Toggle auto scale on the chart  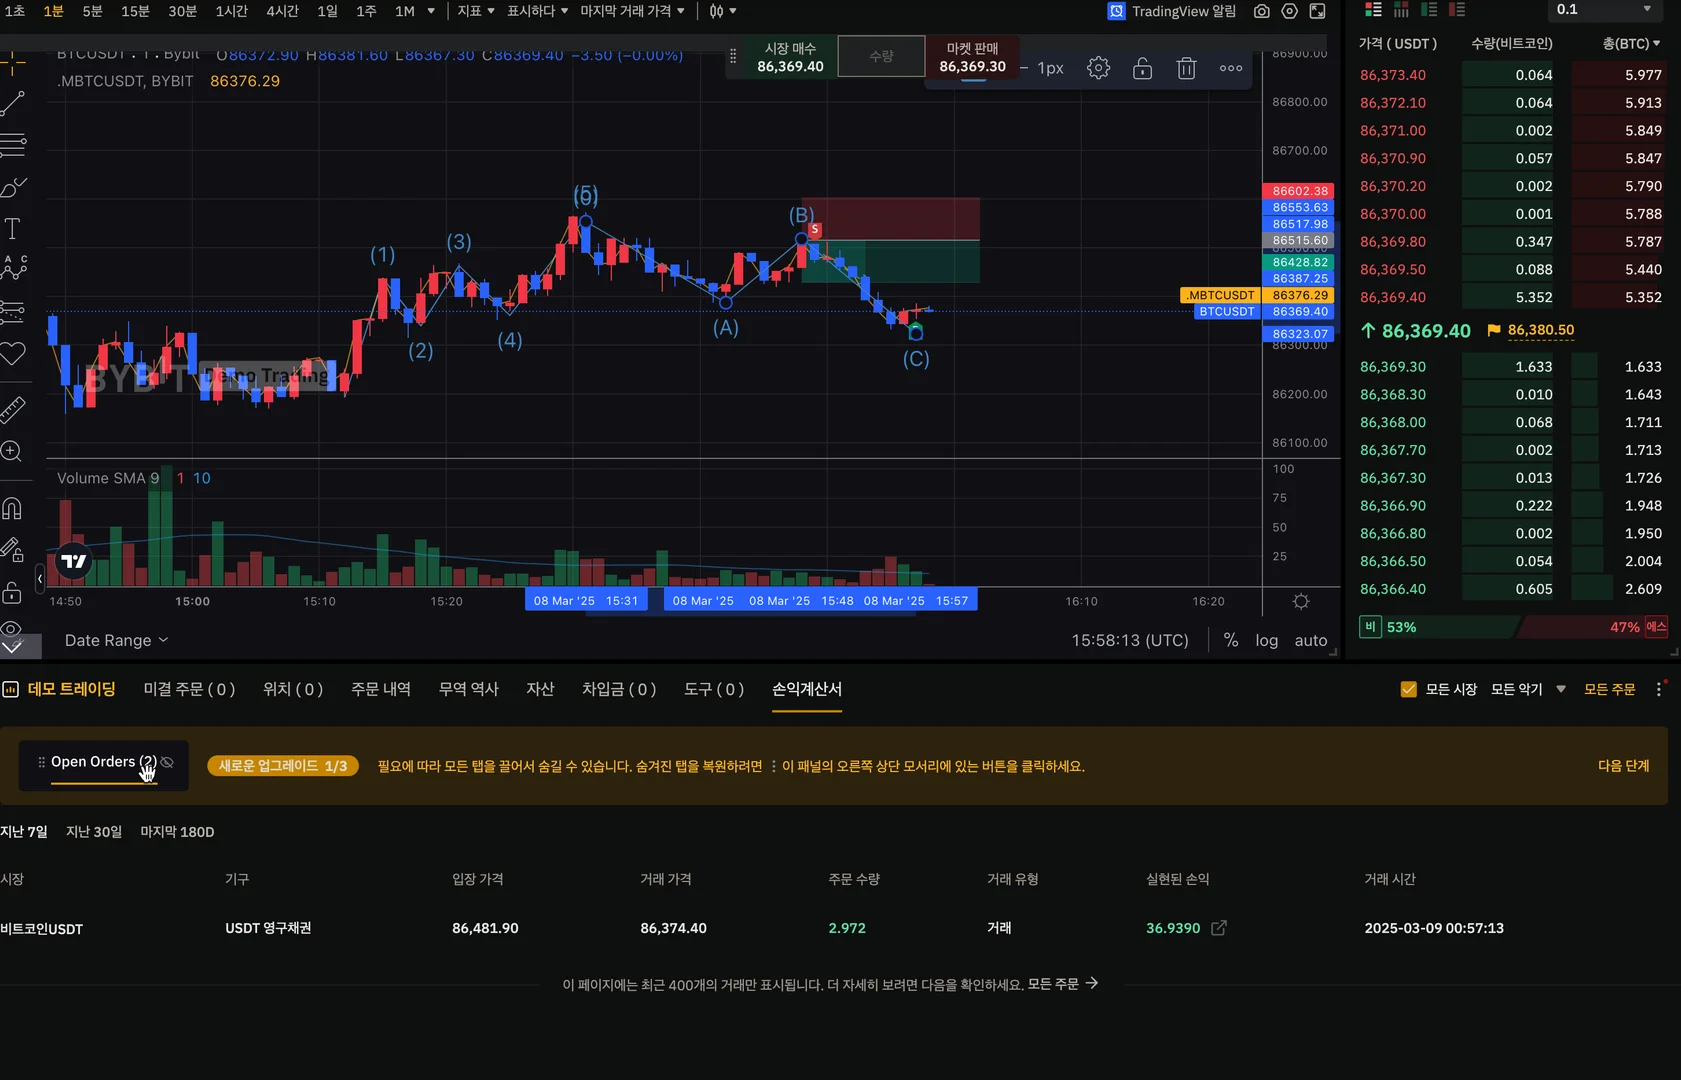1311,641
